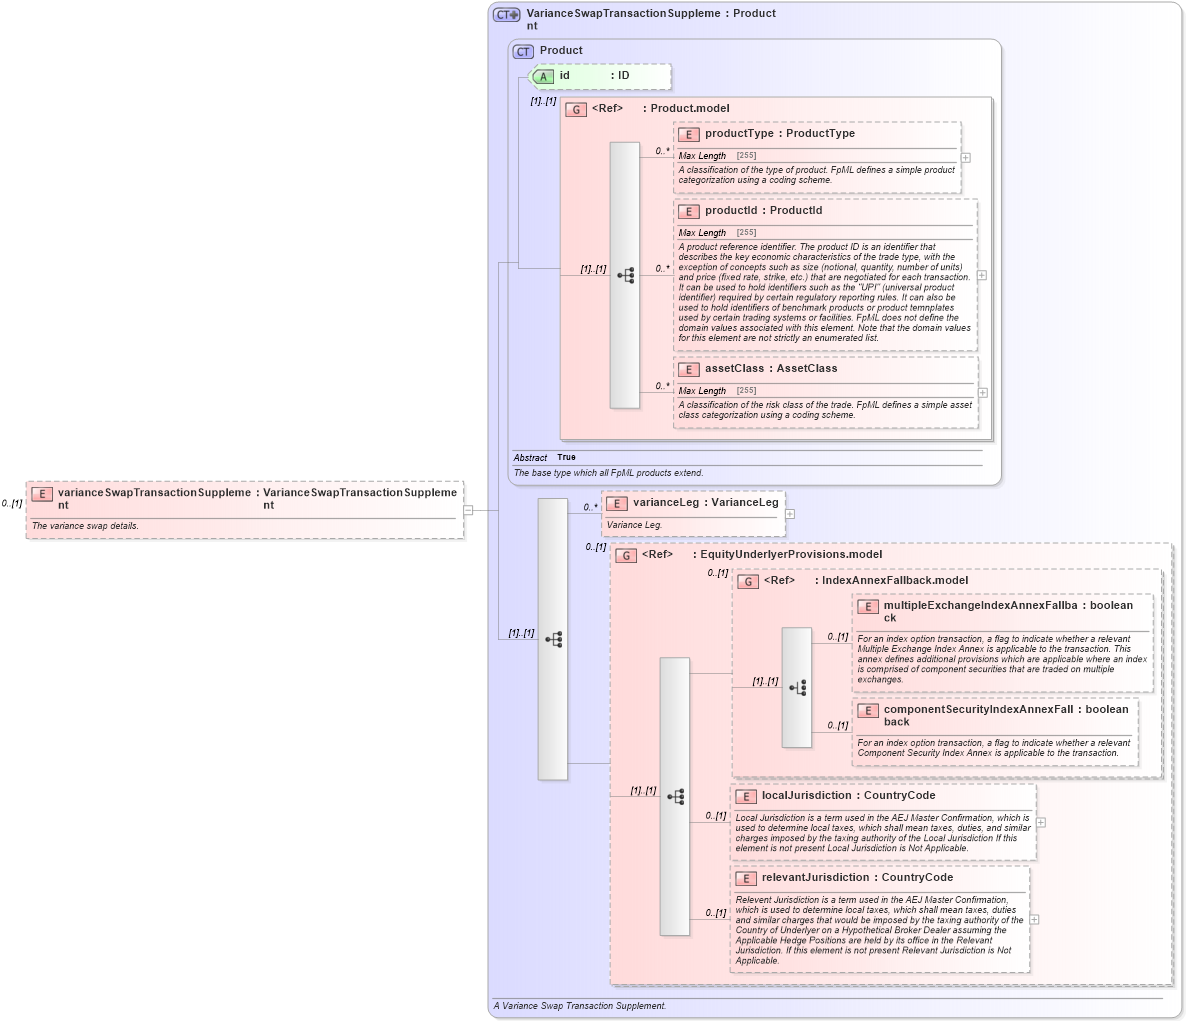Click the G icon of IndexAnnexFallback.model
Image resolution: width=1186 pixels, height=1021 pixels.
click(x=747, y=582)
